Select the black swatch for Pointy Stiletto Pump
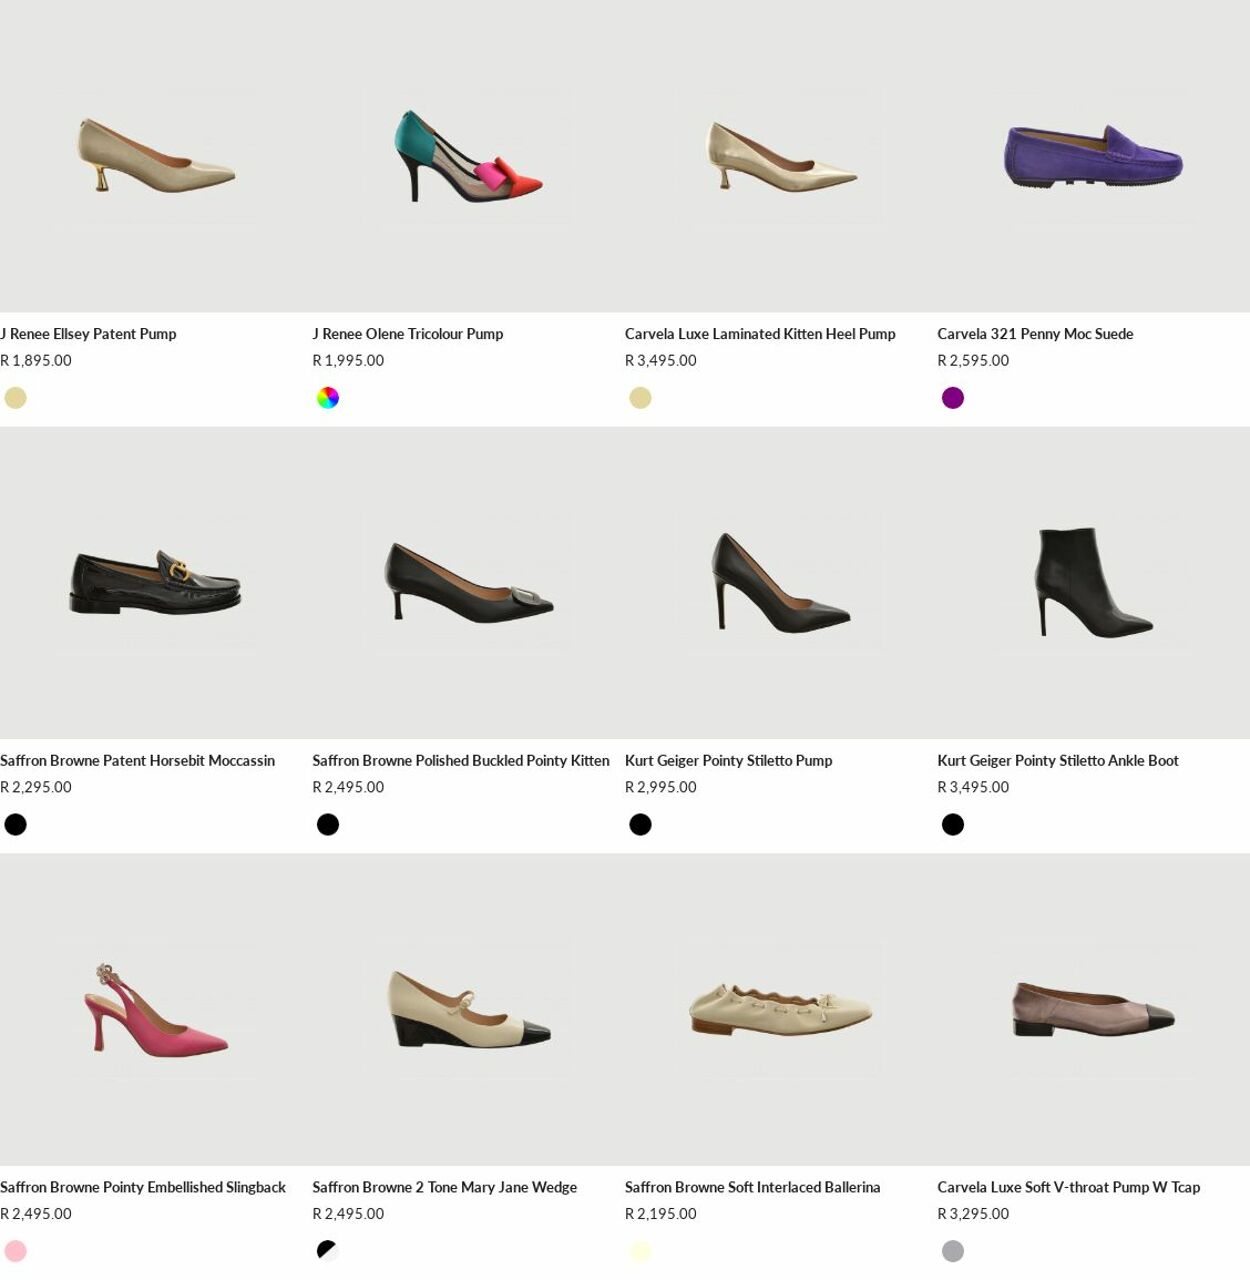Screen dimensions: 1250x1280 click(641, 825)
